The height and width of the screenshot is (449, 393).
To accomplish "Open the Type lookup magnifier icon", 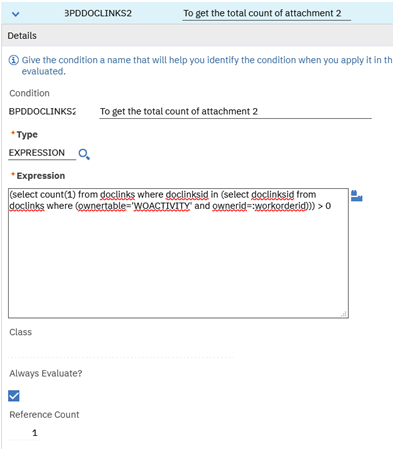I will [x=84, y=154].
